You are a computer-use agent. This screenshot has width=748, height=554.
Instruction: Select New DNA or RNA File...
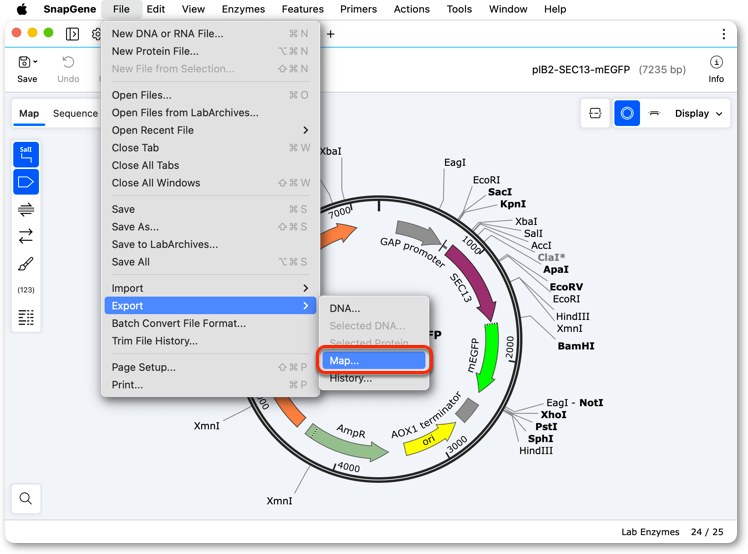click(x=210, y=34)
